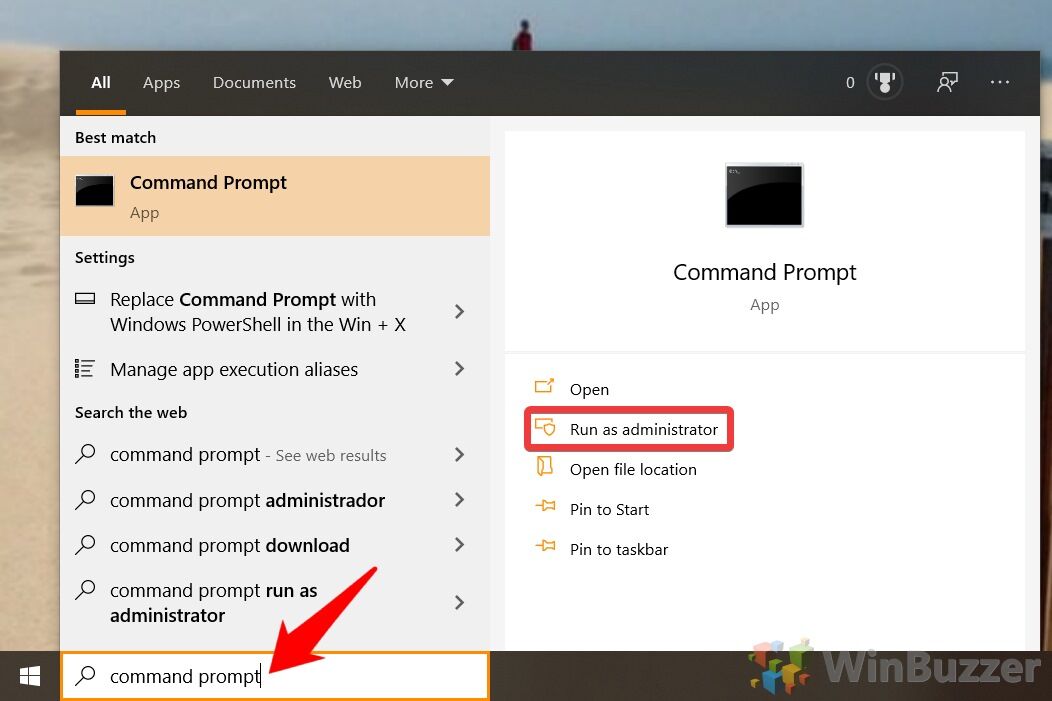Click the Microsoft Rewards trophy icon
The width and height of the screenshot is (1052, 701).
(884, 82)
